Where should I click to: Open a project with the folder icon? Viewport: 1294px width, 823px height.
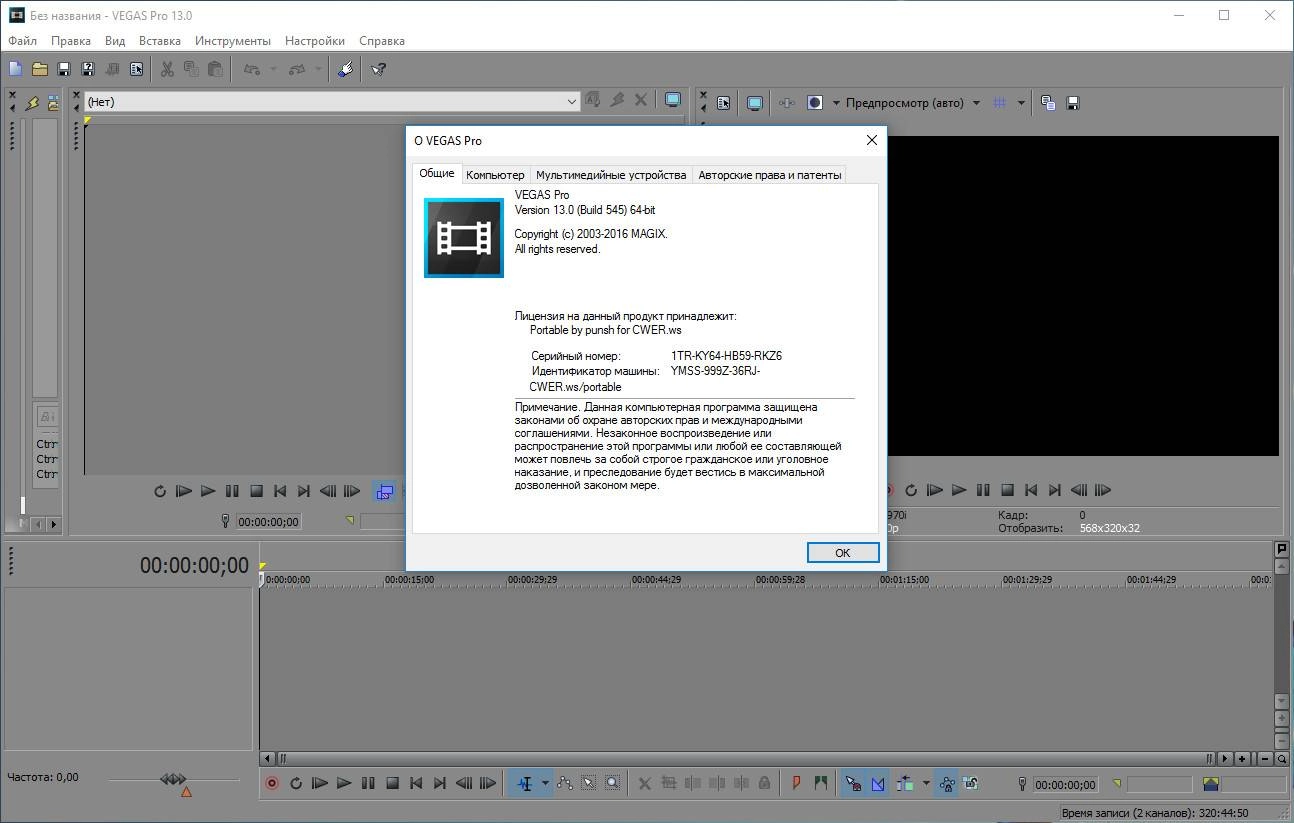[40, 69]
